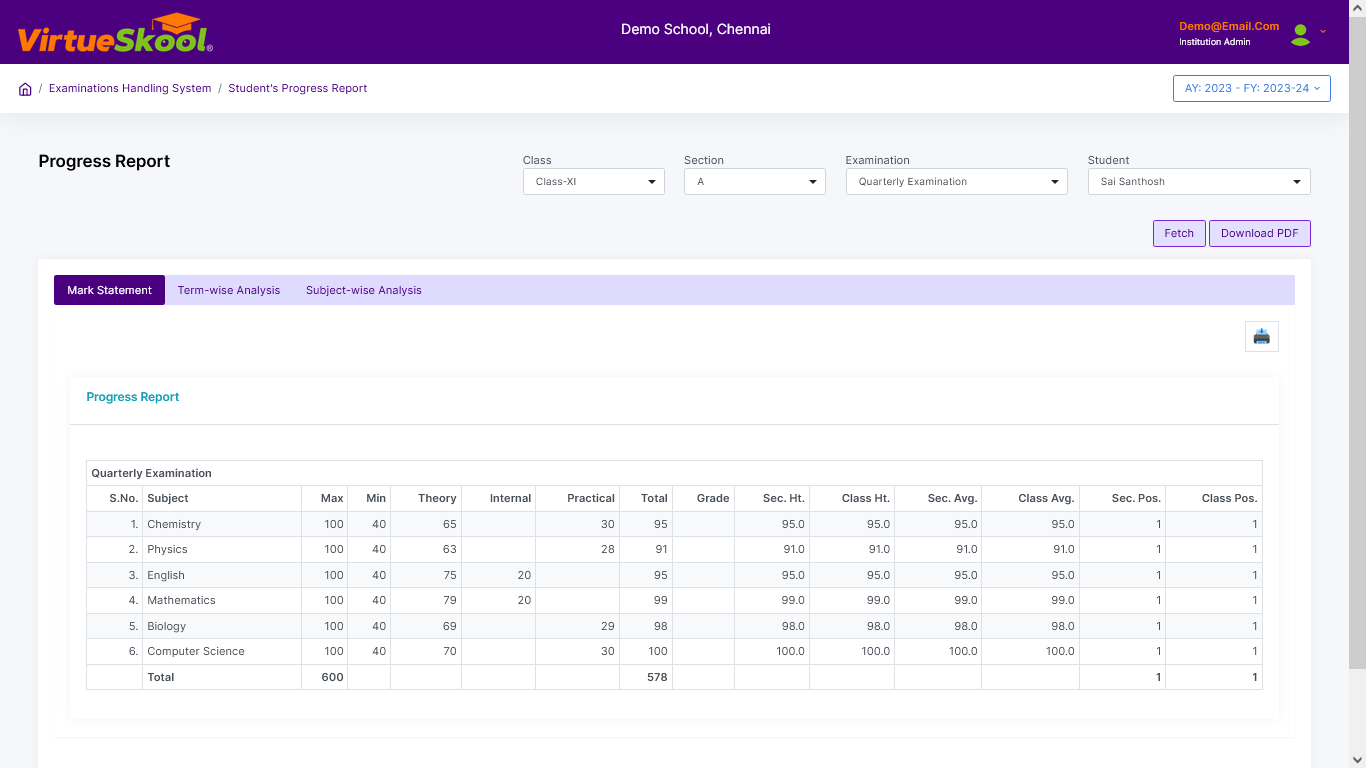Switch to Term-wise Analysis tab
This screenshot has width=1366, height=768.
click(229, 290)
